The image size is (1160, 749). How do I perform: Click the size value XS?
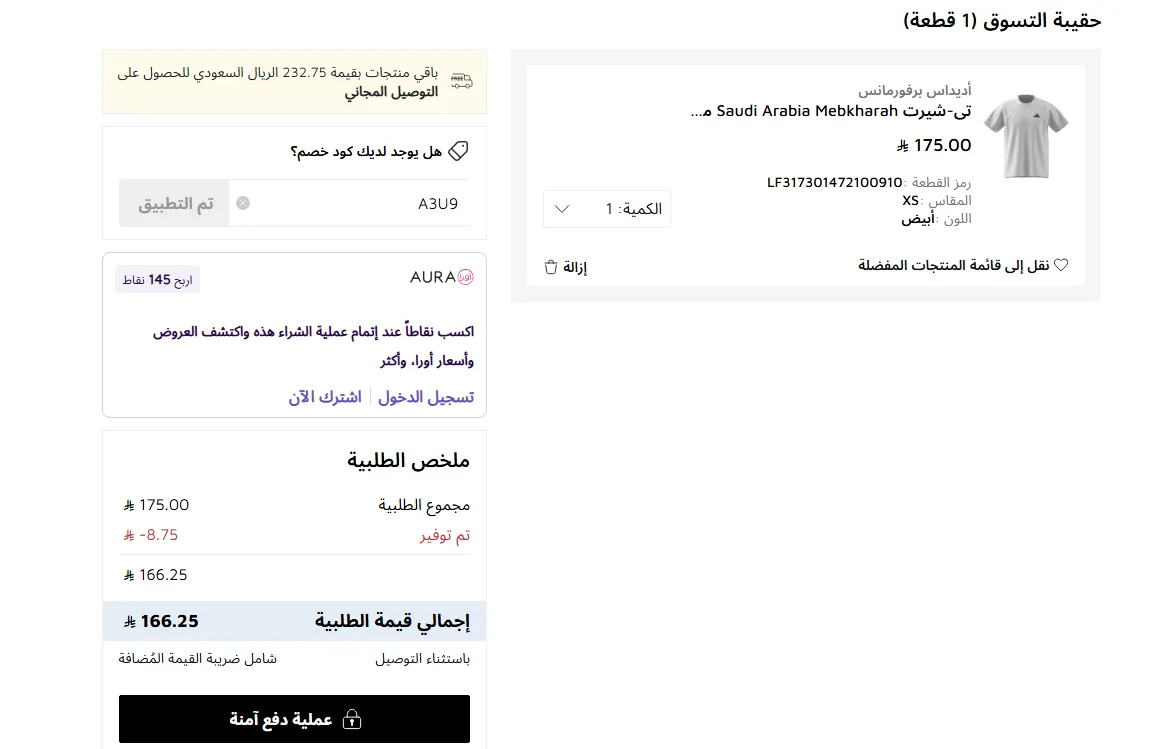pos(911,201)
